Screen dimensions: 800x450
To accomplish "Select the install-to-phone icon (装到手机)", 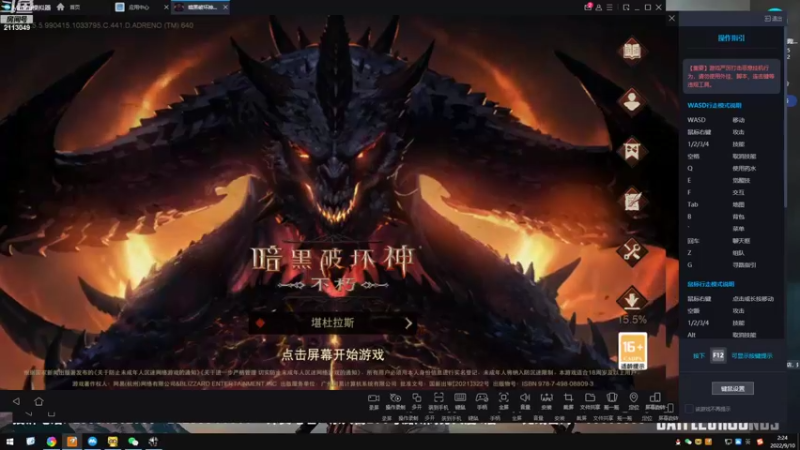I will (x=438, y=401).
